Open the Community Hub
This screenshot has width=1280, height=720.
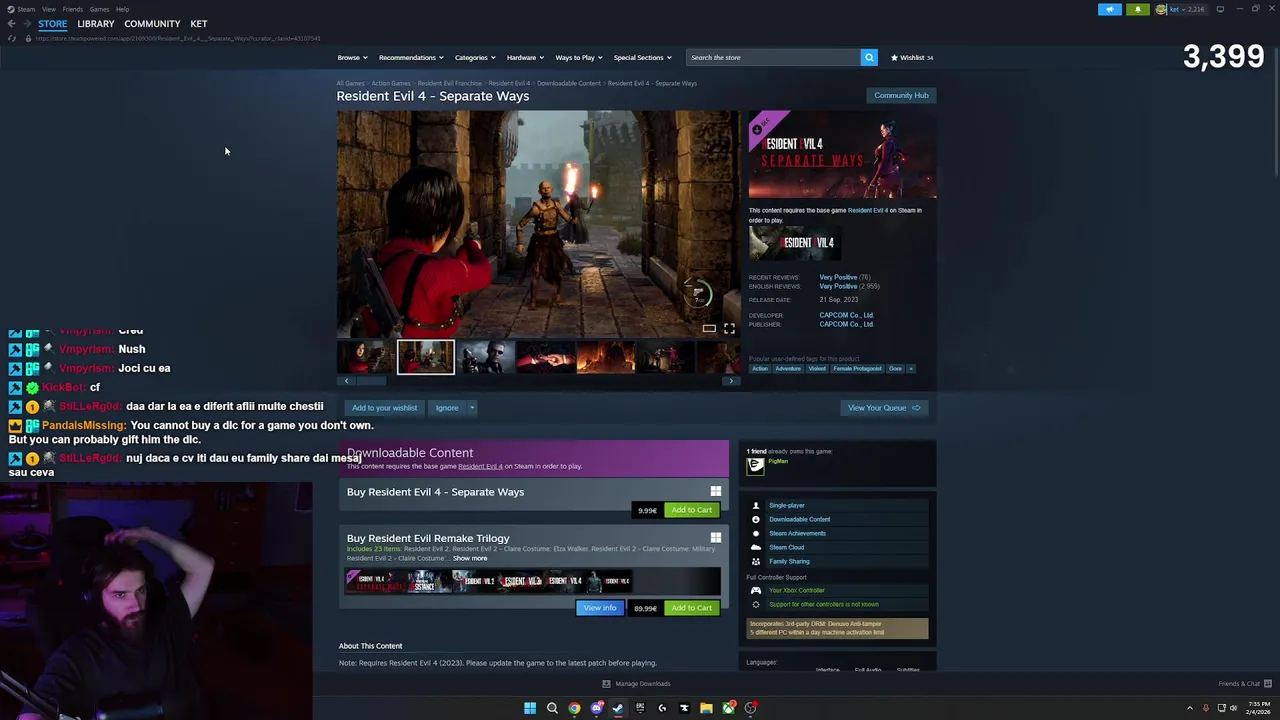point(901,95)
